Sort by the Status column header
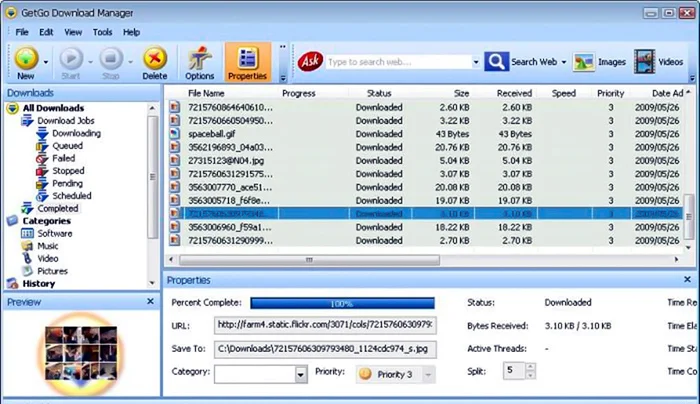The image size is (700, 404). pyautogui.click(x=379, y=93)
